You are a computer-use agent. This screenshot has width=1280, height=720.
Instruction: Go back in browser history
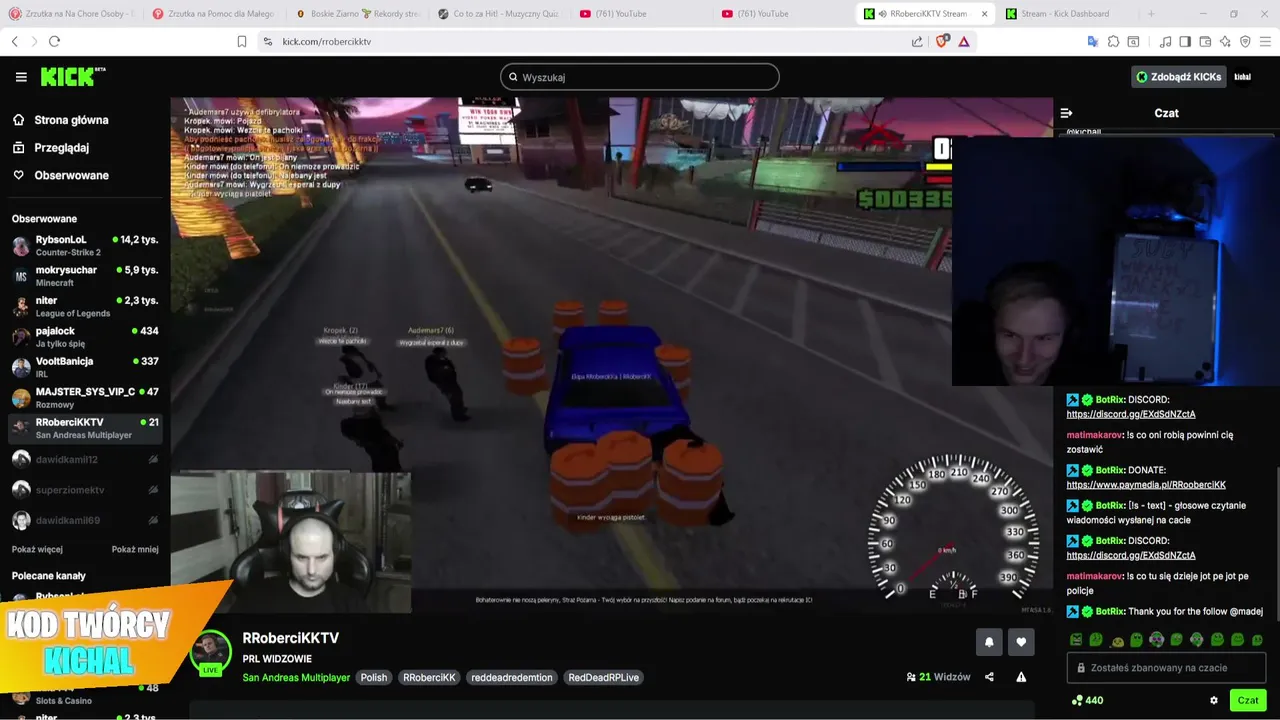[x=14, y=41]
